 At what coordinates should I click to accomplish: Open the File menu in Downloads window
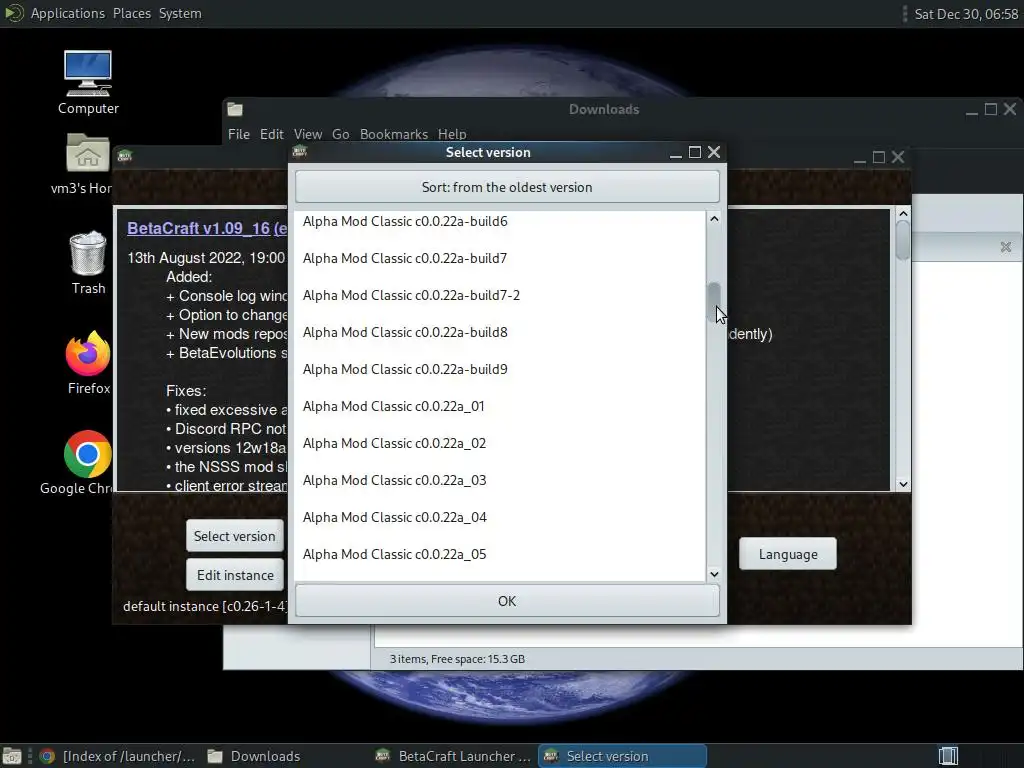click(x=238, y=134)
